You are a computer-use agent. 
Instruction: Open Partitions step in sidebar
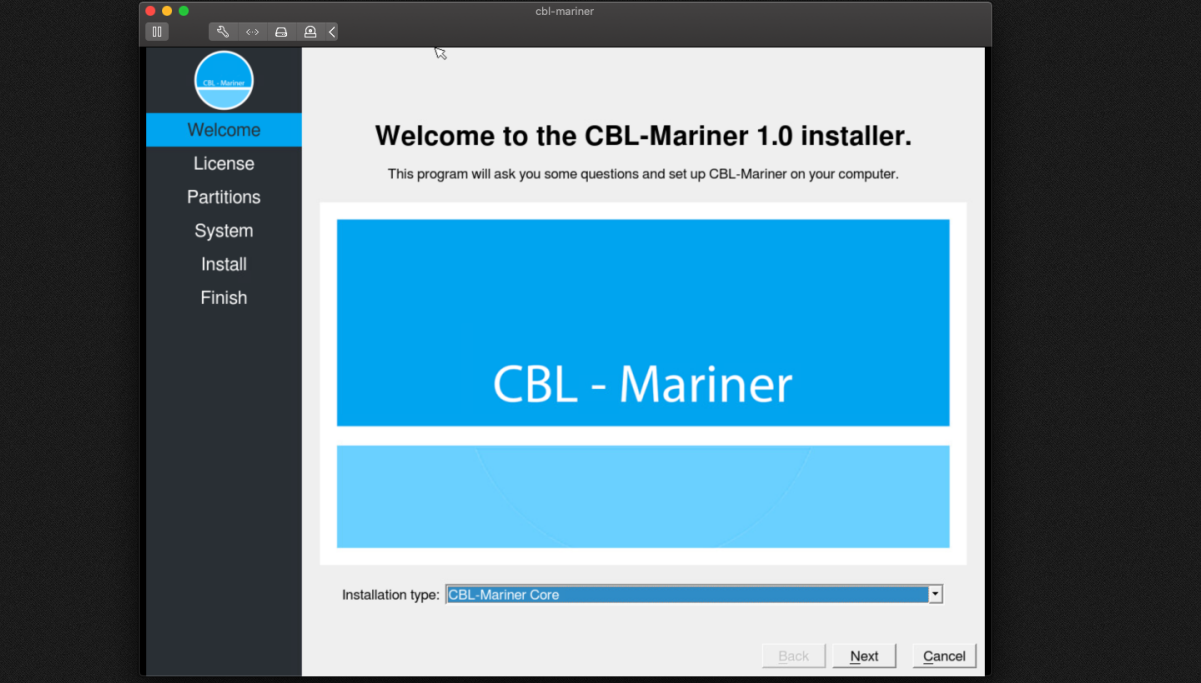[224, 197]
